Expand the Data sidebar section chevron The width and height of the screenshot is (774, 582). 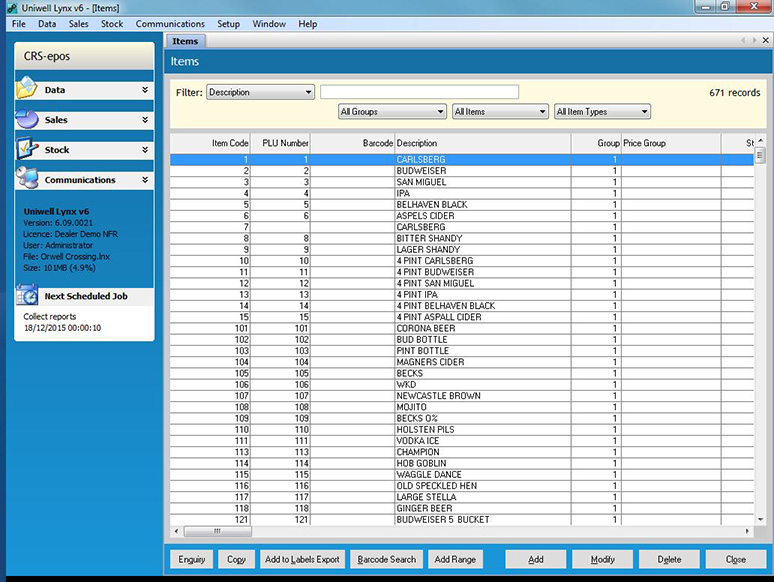coord(145,90)
